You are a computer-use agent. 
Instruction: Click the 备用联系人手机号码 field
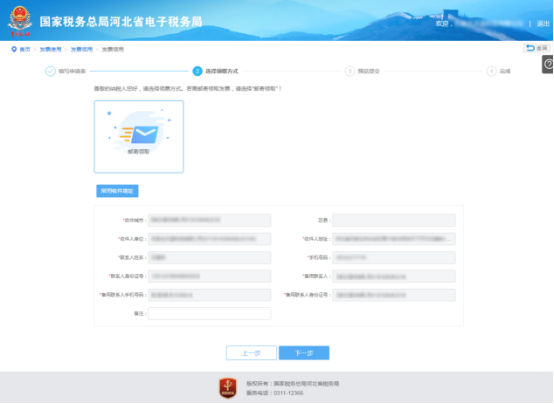click(x=210, y=295)
